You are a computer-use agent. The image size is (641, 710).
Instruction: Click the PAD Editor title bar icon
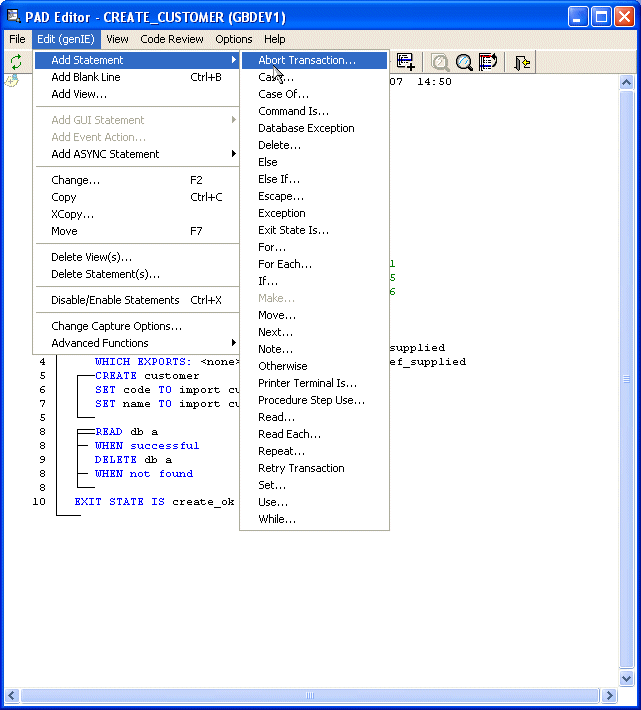click(14, 16)
